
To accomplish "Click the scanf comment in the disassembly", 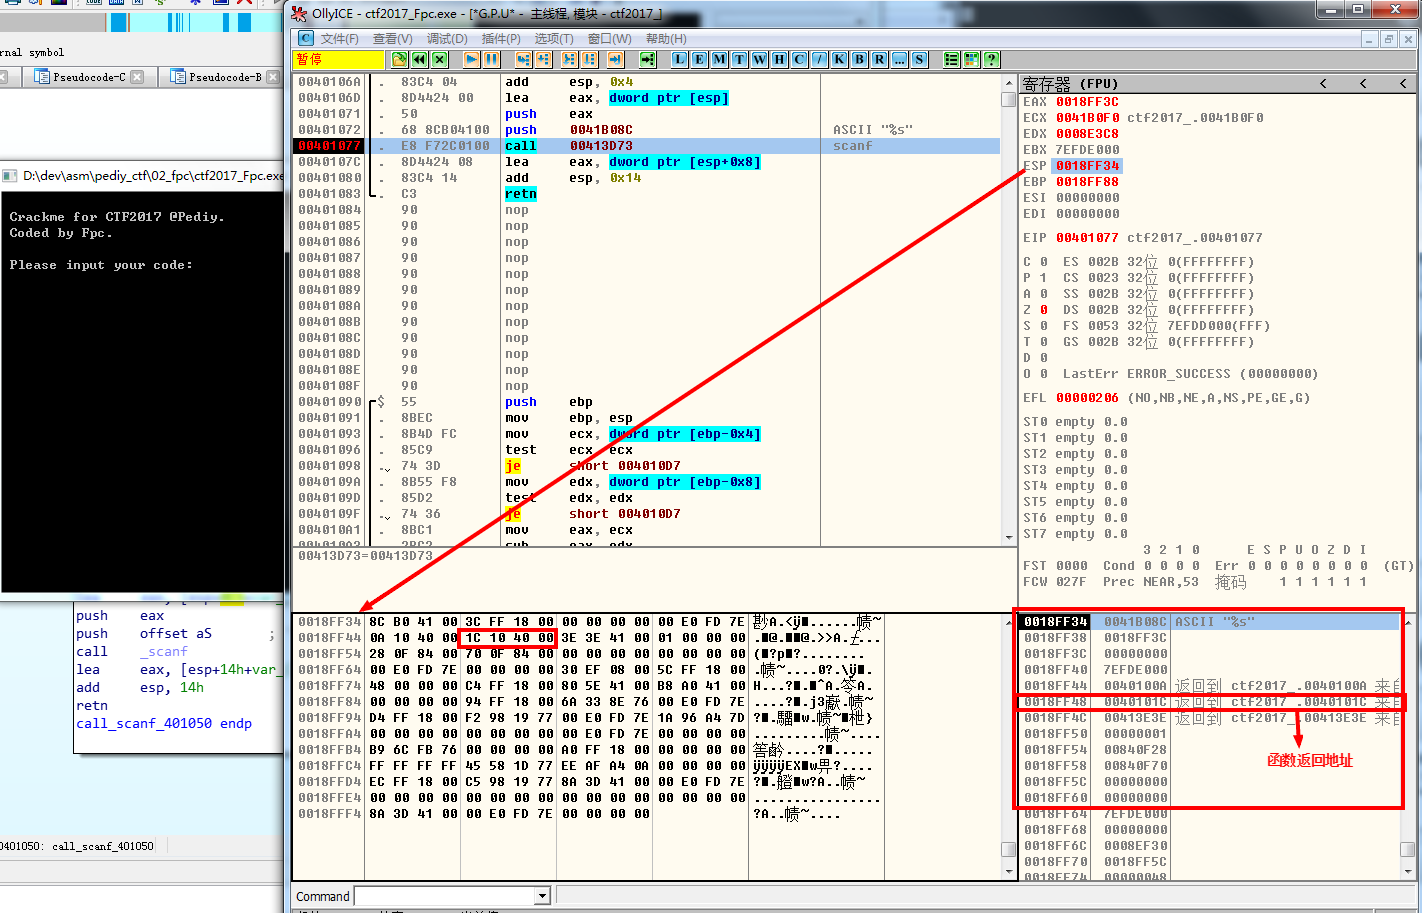I will tap(852, 146).
